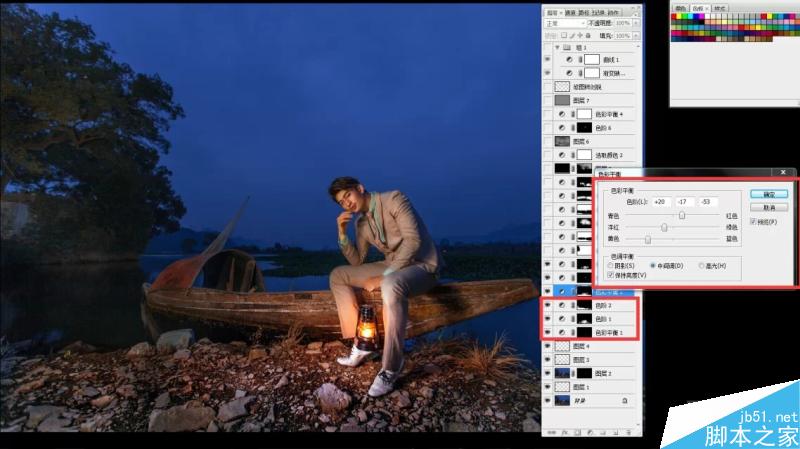Screen dimensions: 800x449
Task: Pick the yellow swatch in first row
Action: (680, 16)
